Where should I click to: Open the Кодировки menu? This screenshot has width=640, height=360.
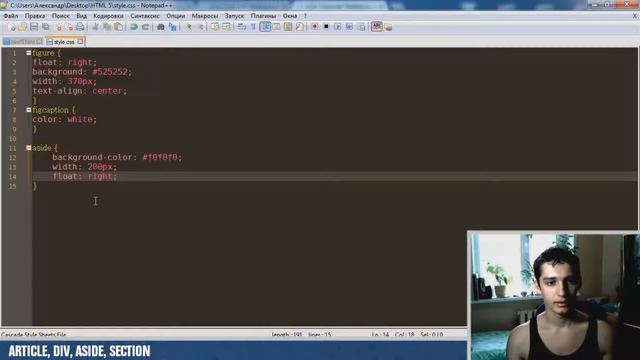[x=108, y=16]
